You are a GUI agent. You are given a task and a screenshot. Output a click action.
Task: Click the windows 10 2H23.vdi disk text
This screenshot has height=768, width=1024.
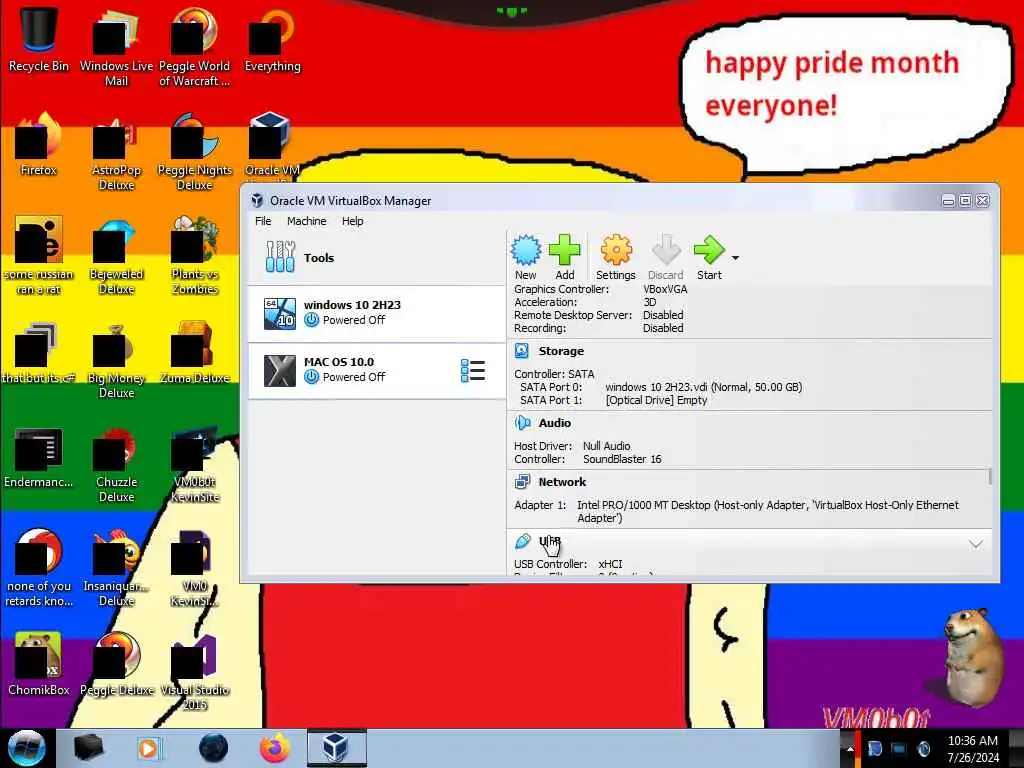(x=703, y=387)
